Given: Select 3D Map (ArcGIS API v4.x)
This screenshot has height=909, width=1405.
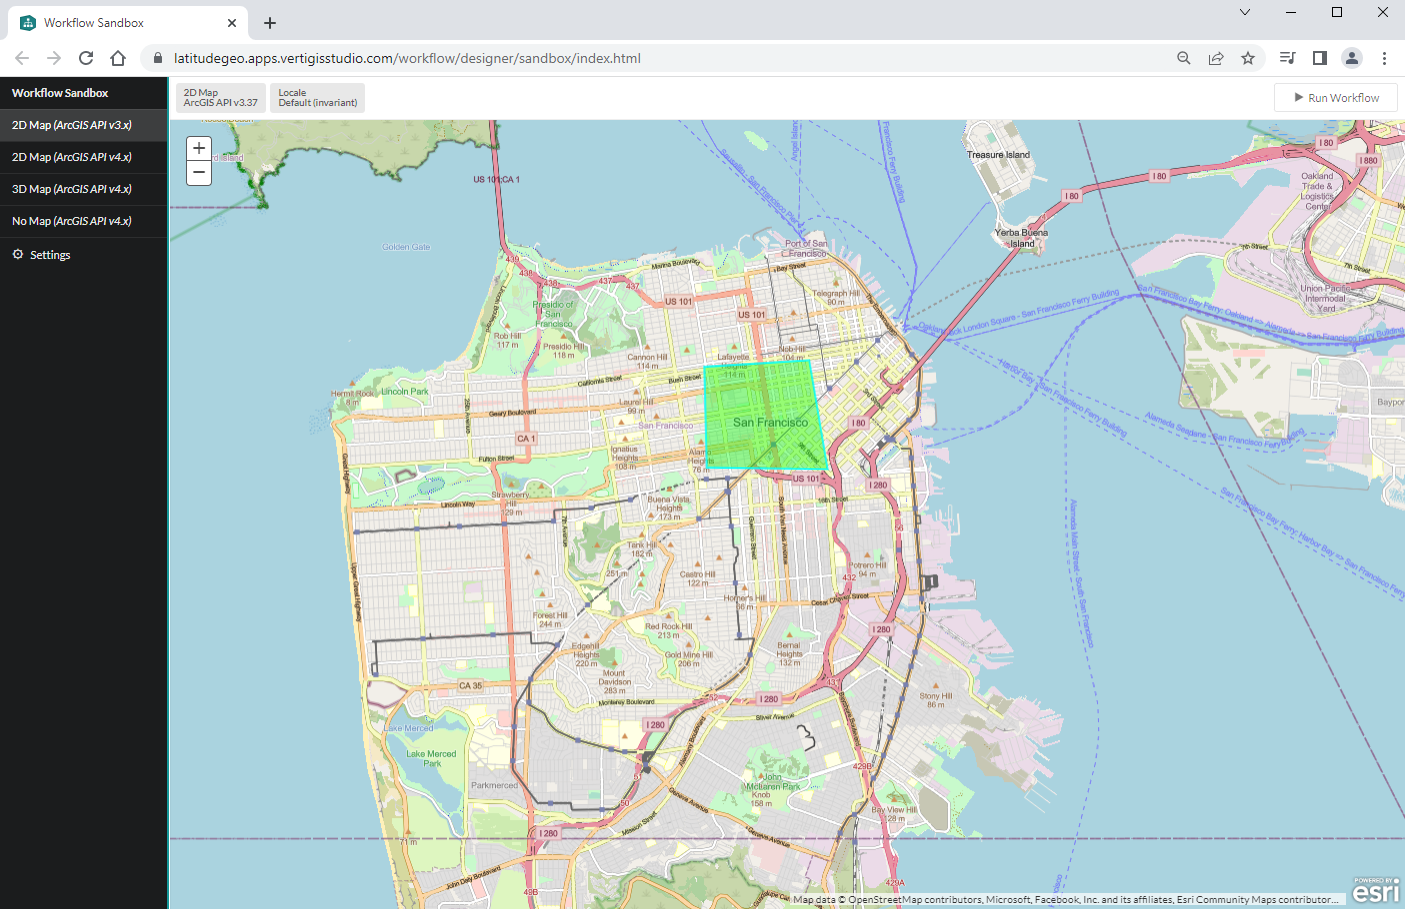Looking at the screenshot, I should coord(72,189).
